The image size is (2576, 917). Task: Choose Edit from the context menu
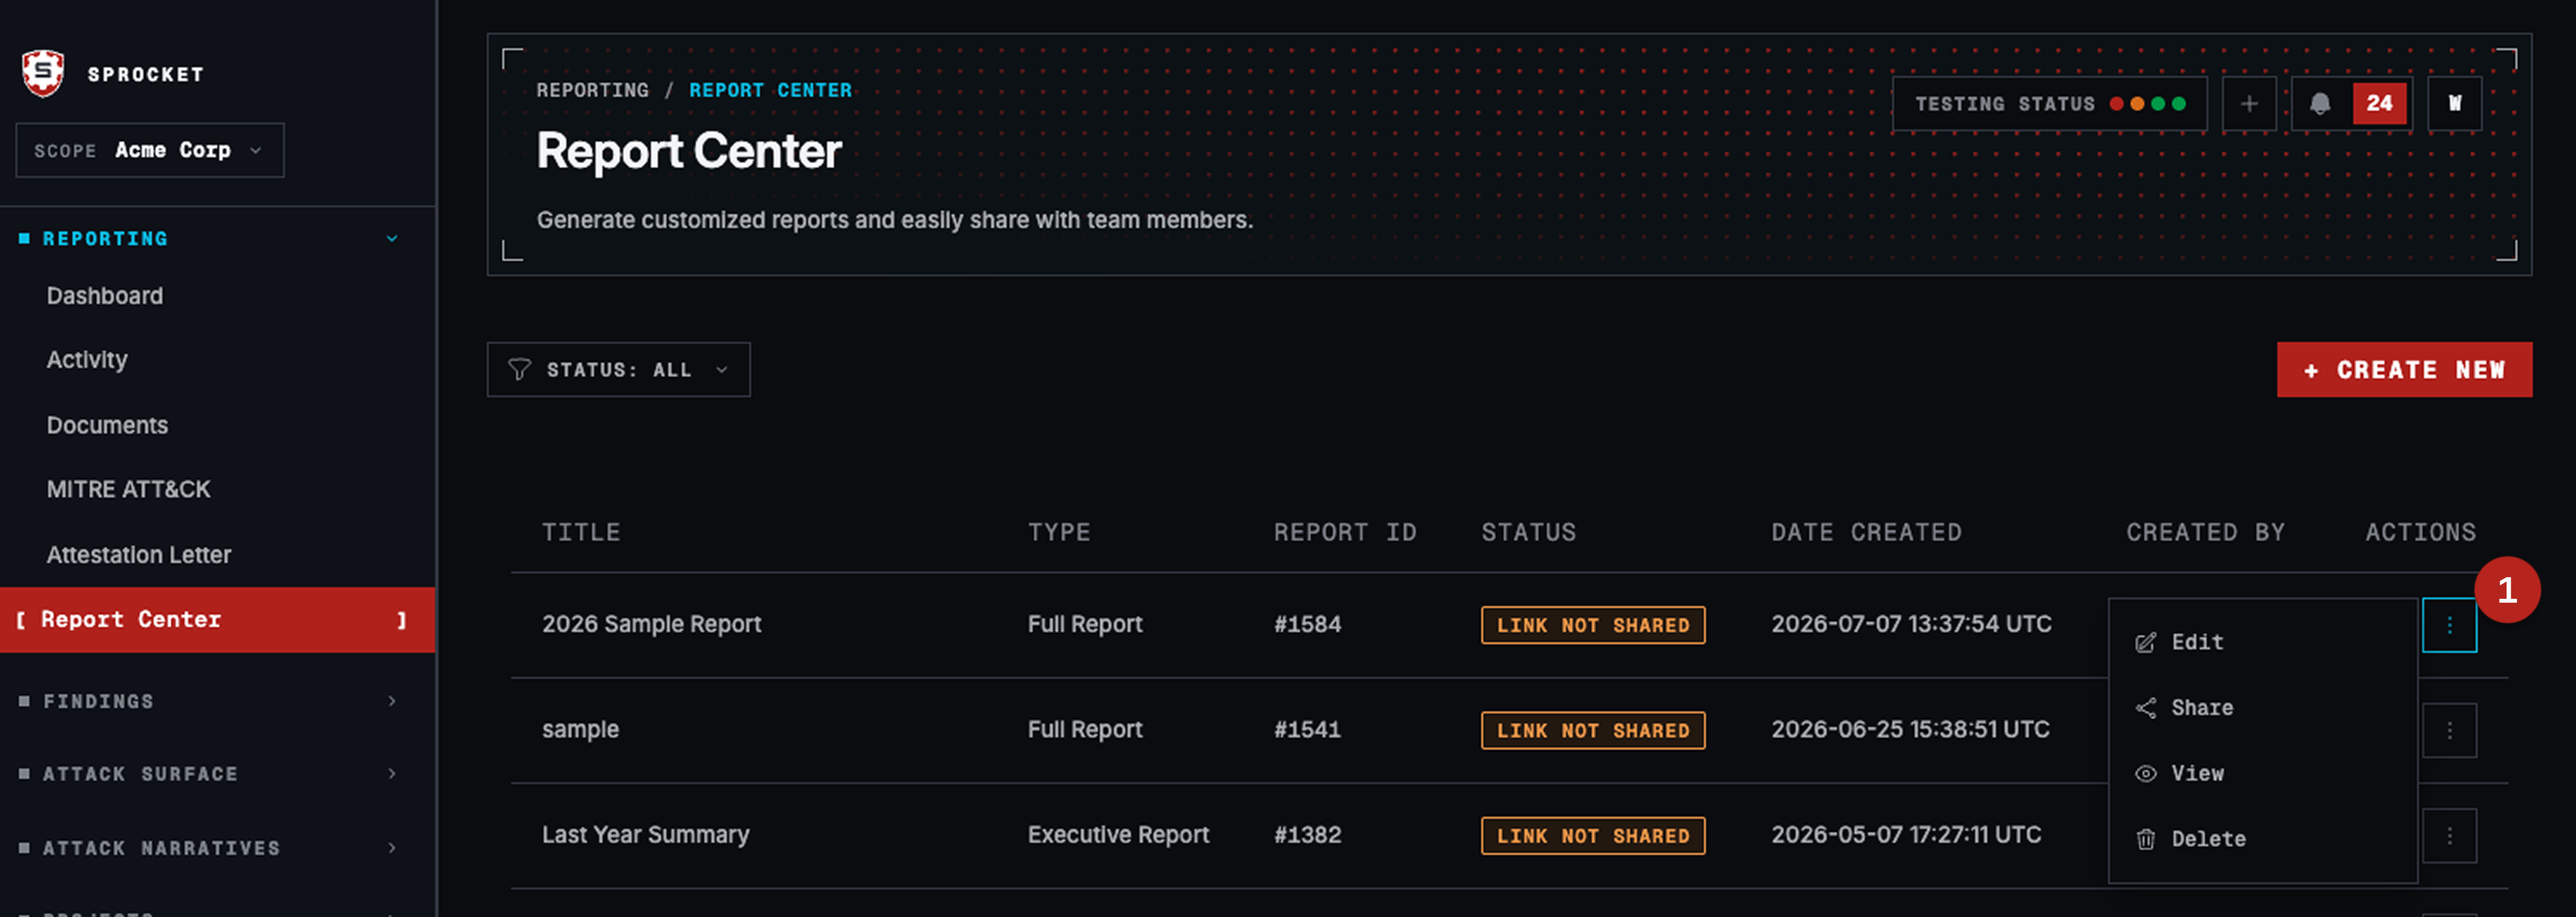2263,642
